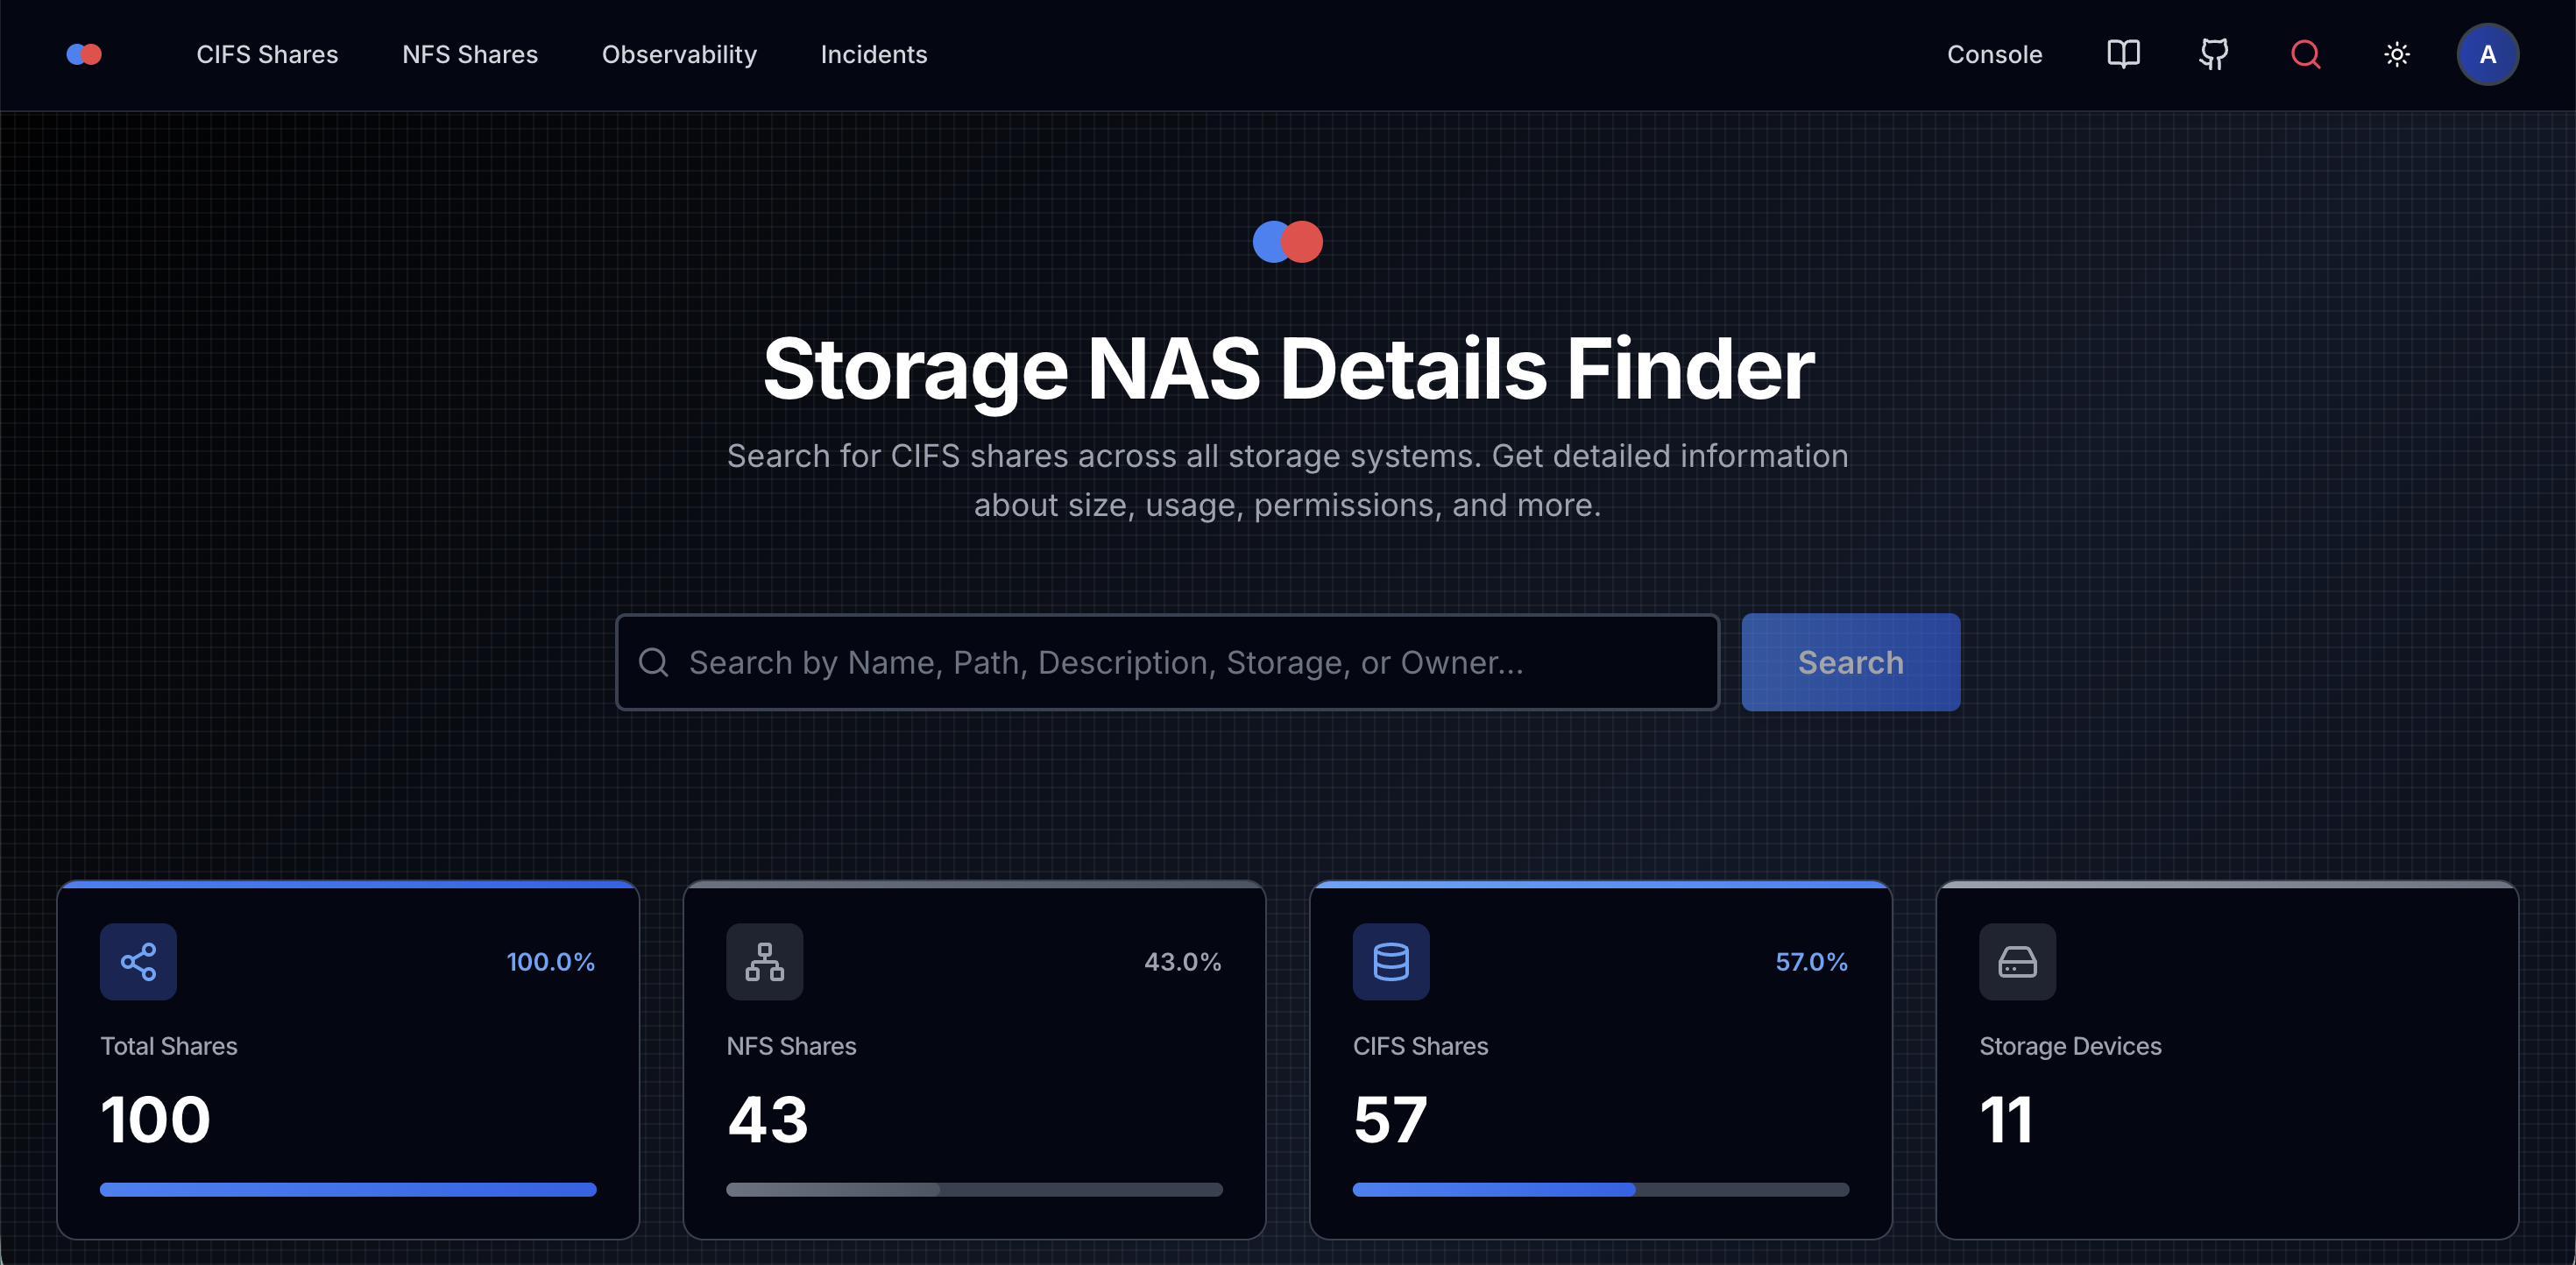Screen dimensions: 2576x1265
Task: Click the subtitle starting "Search for CIFS shares across"
Action: tap(1288, 480)
